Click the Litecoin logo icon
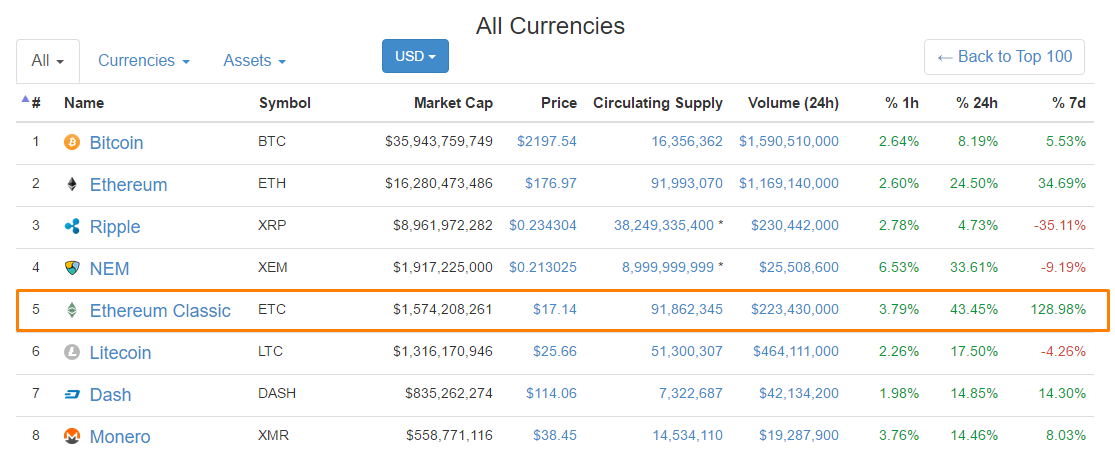 click(x=71, y=352)
